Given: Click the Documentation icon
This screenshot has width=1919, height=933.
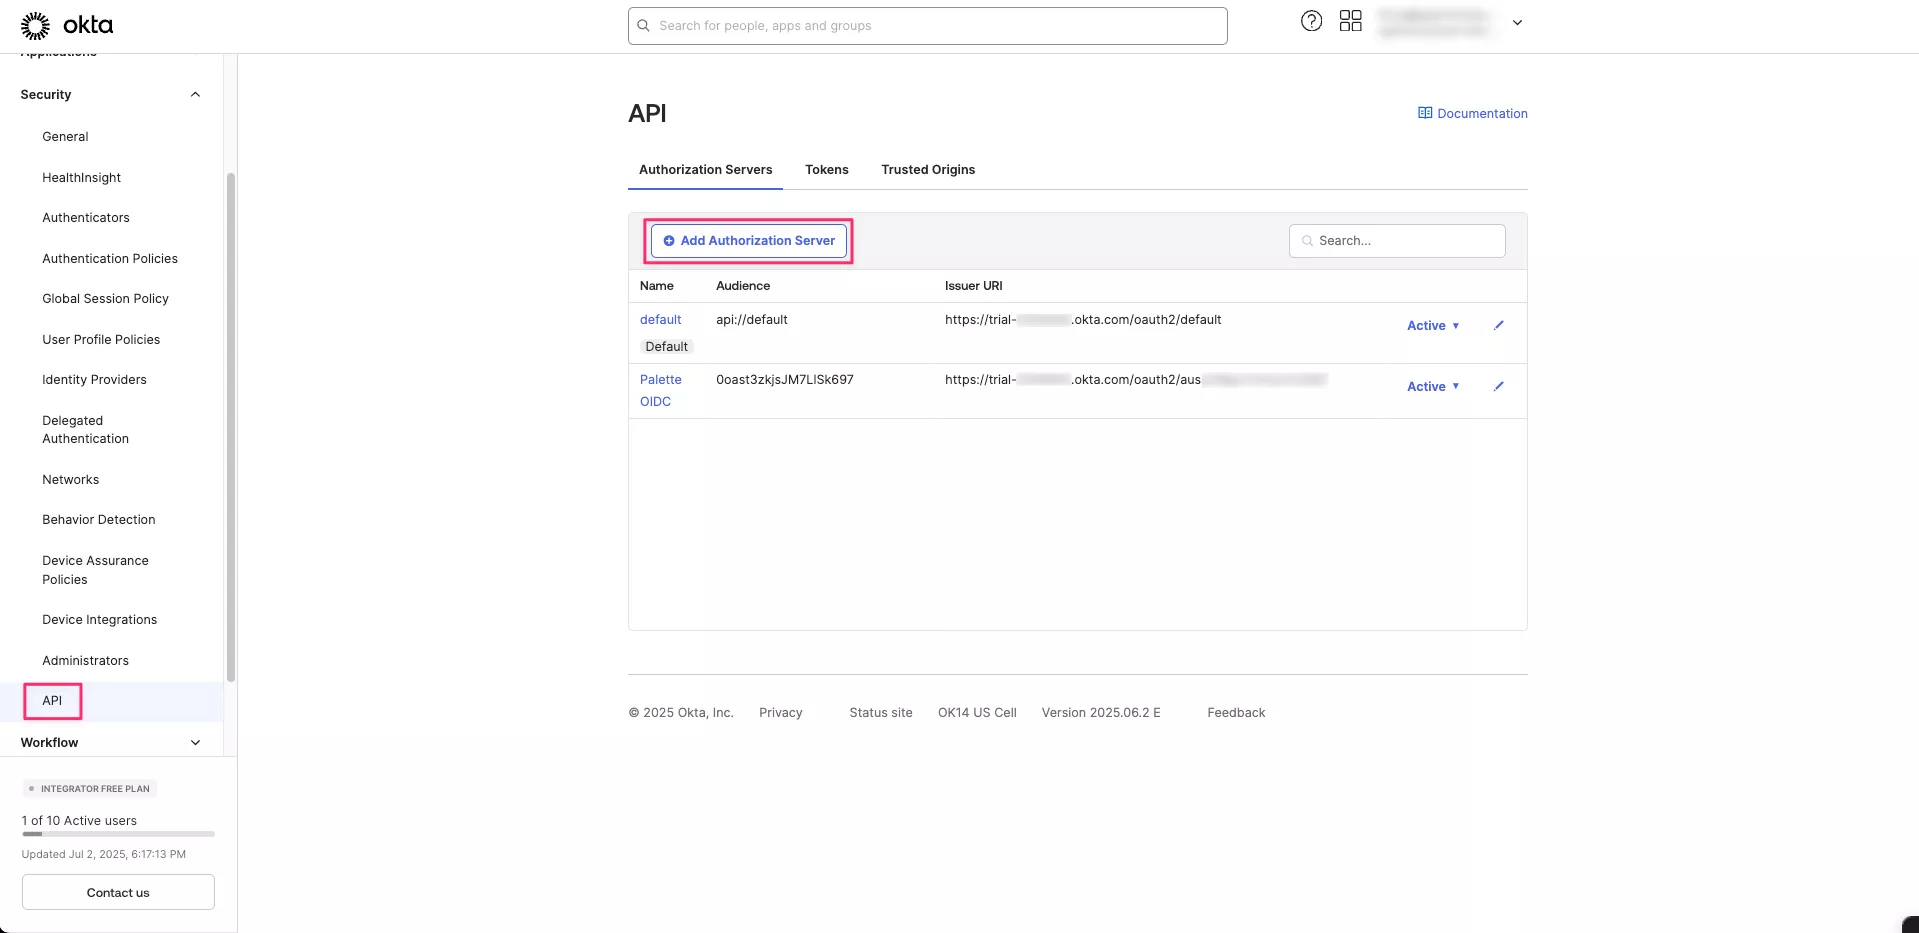Looking at the screenshot, I should (1424, 112).
